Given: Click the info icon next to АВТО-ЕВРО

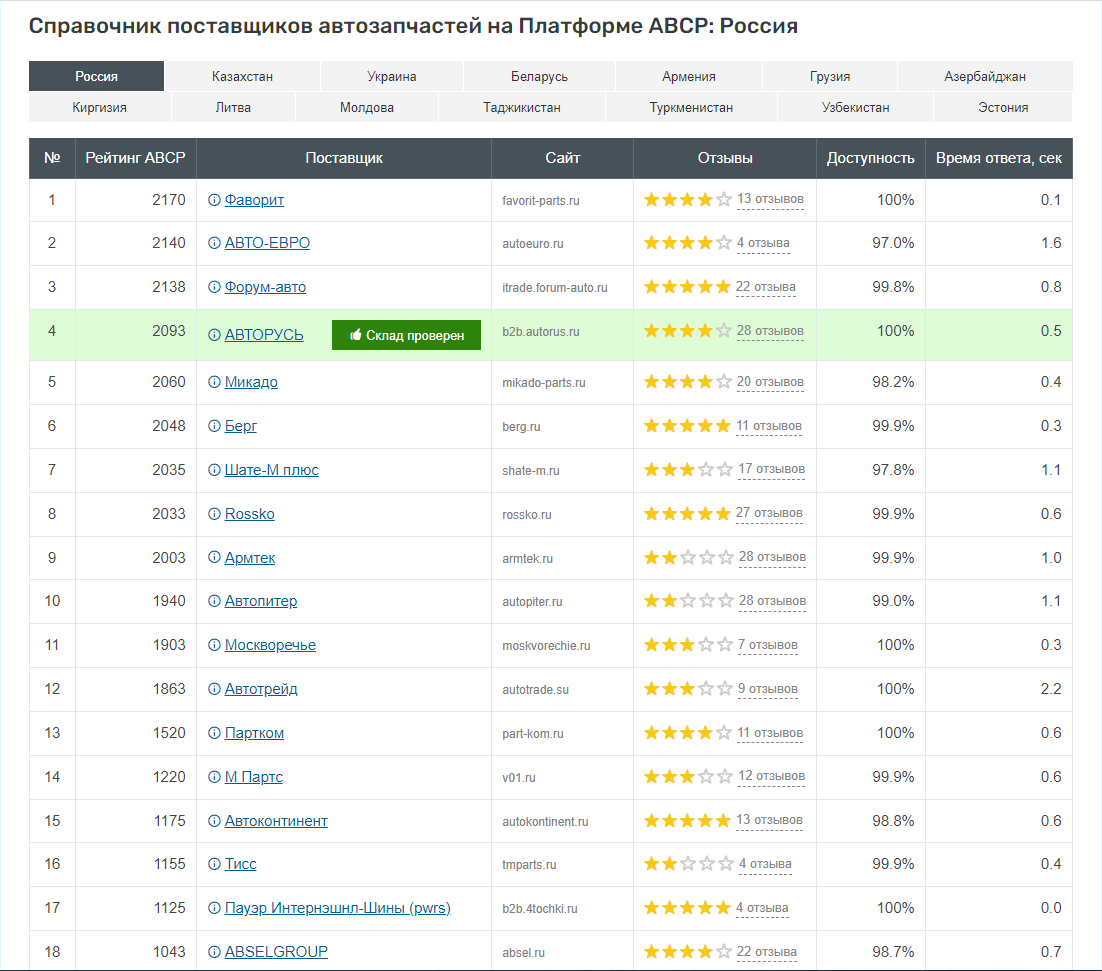Looking at the screenshot, I should click(214, 243).
